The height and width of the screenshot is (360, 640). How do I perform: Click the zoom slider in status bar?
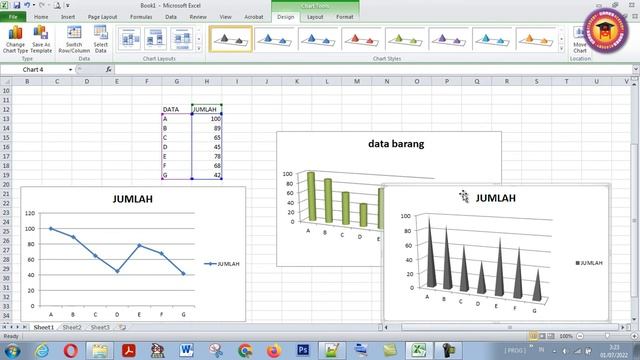click(x=607, y=336)
